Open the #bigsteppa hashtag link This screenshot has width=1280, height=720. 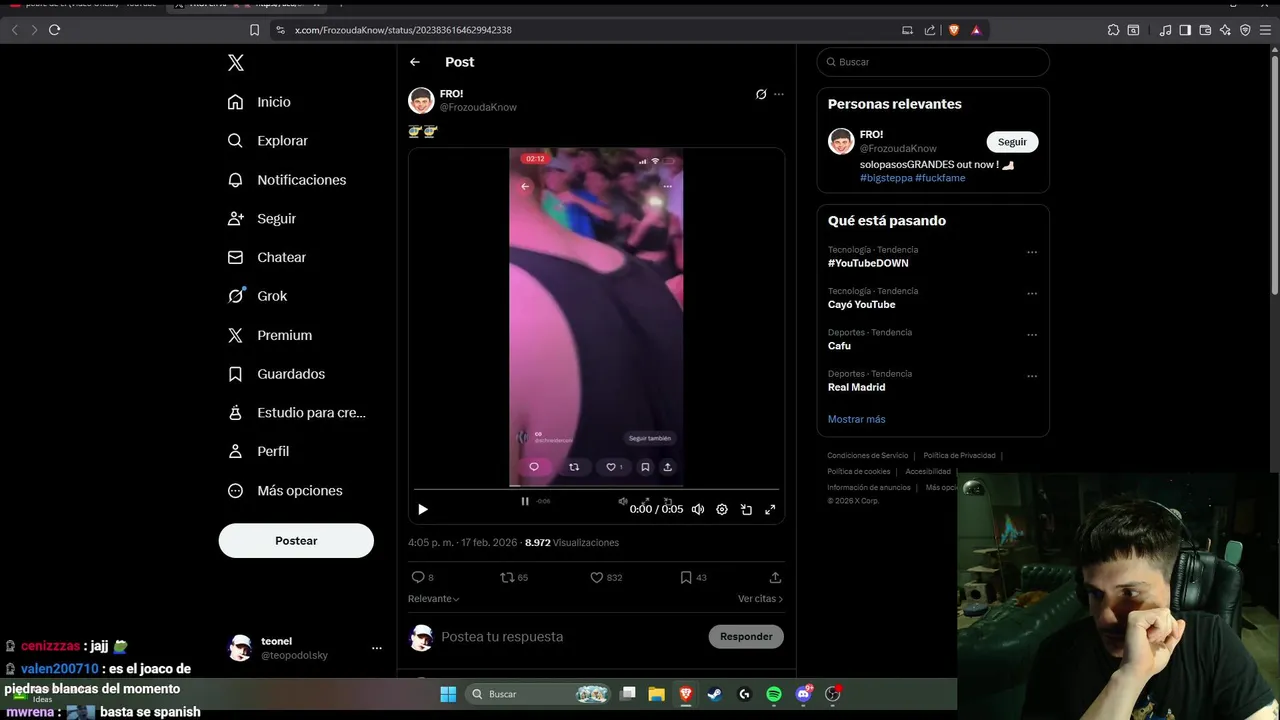point(886,178)
